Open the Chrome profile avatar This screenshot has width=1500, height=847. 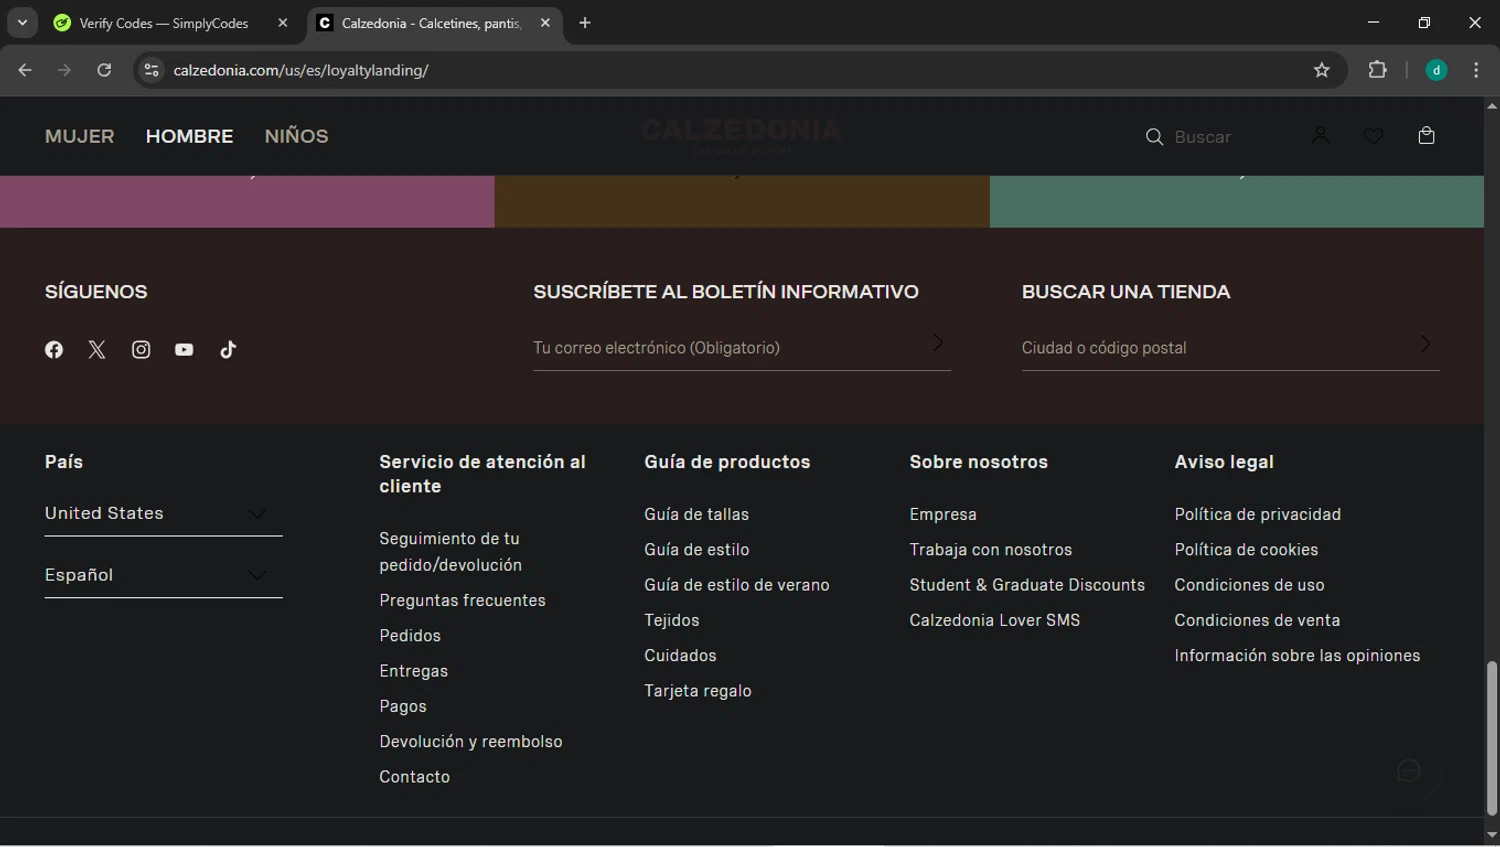tap(1436, 70)
